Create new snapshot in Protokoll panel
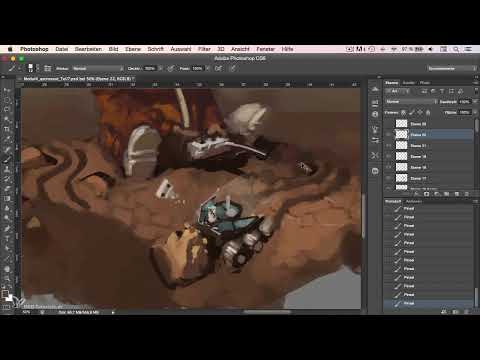 pyautogui.click(x=456, y=312)
